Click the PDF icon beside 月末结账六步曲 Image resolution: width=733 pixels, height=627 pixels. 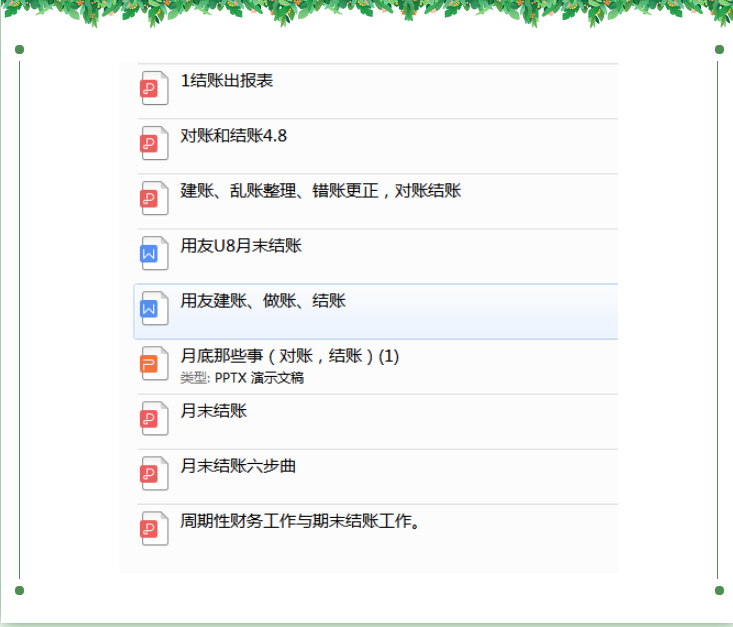154,473
